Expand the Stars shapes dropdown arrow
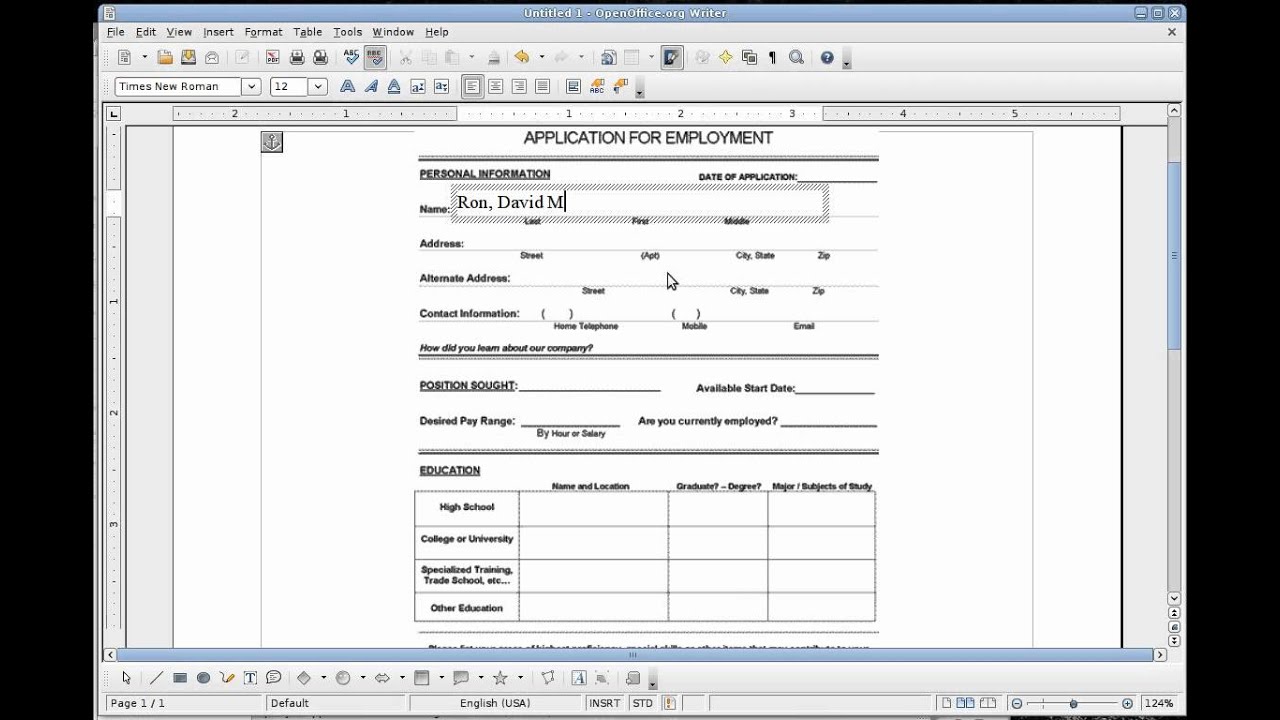 tap(519, 678)
